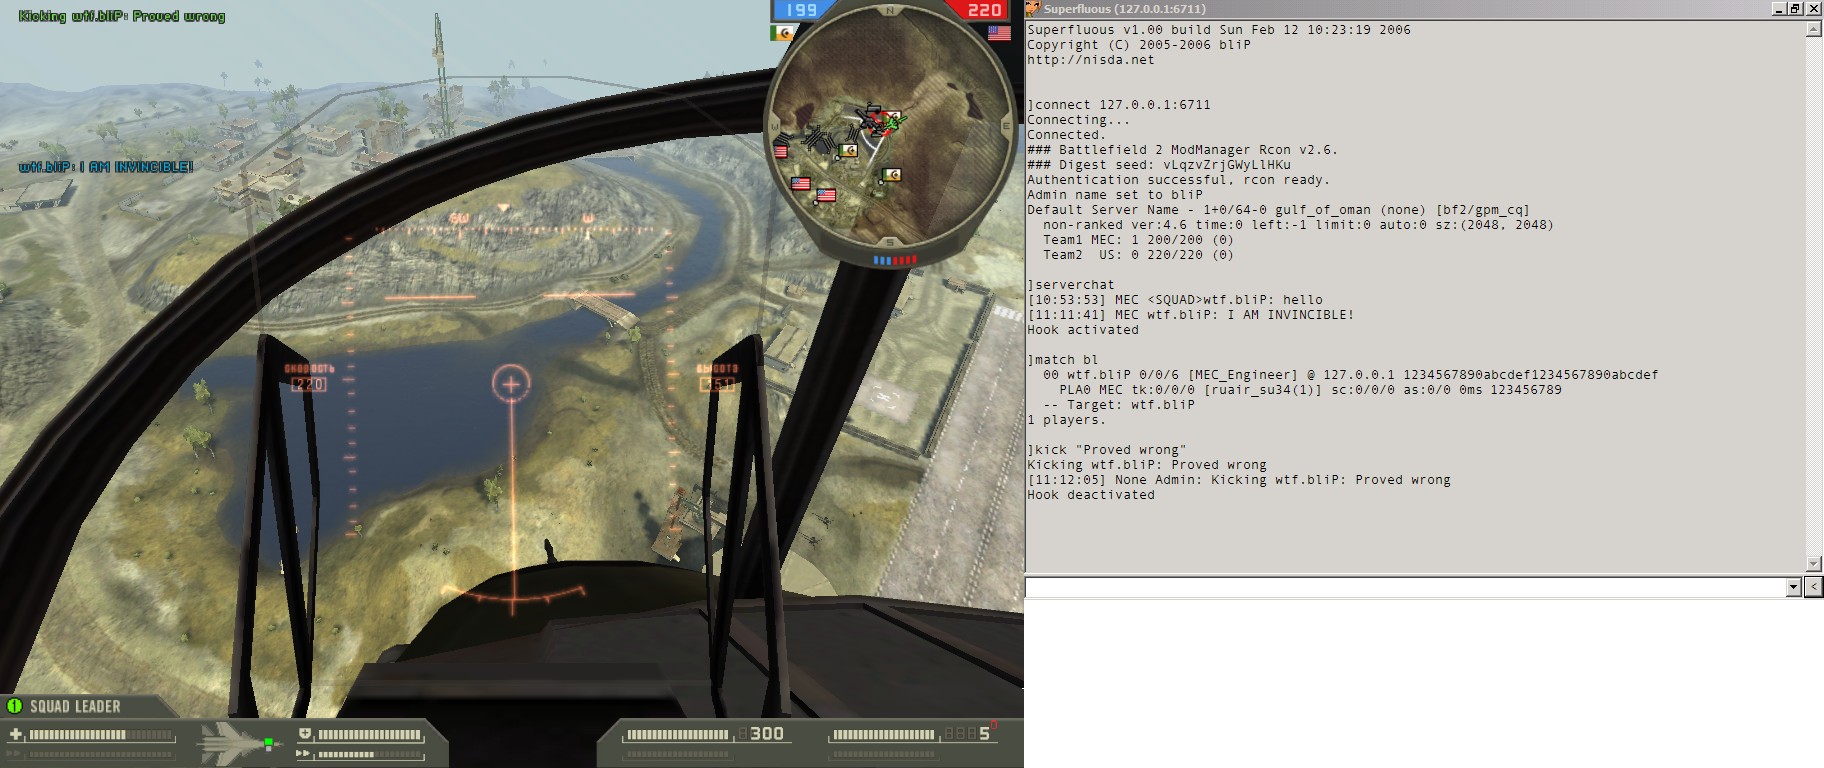
Task: Click the ']kick "Proved wrong"' command line
Action: (1107, 450)
